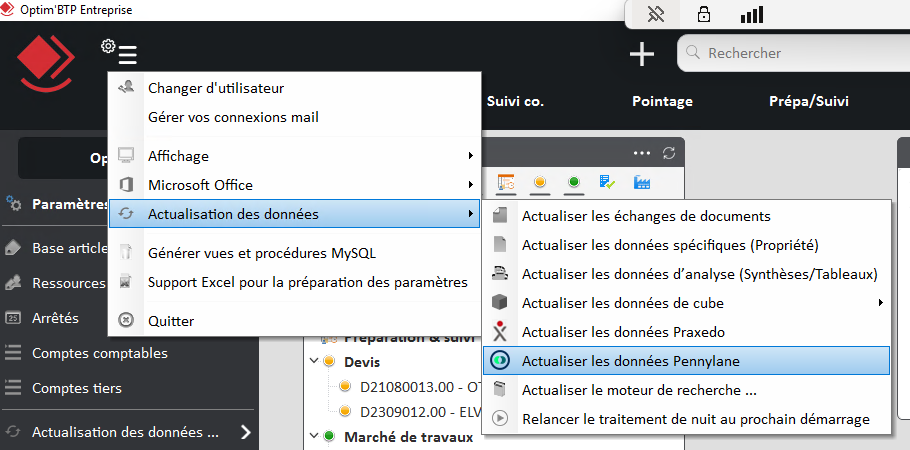The image size is (910, 450).
Task: Open Comptes tiers in sidebar
Action: [77, 388]
